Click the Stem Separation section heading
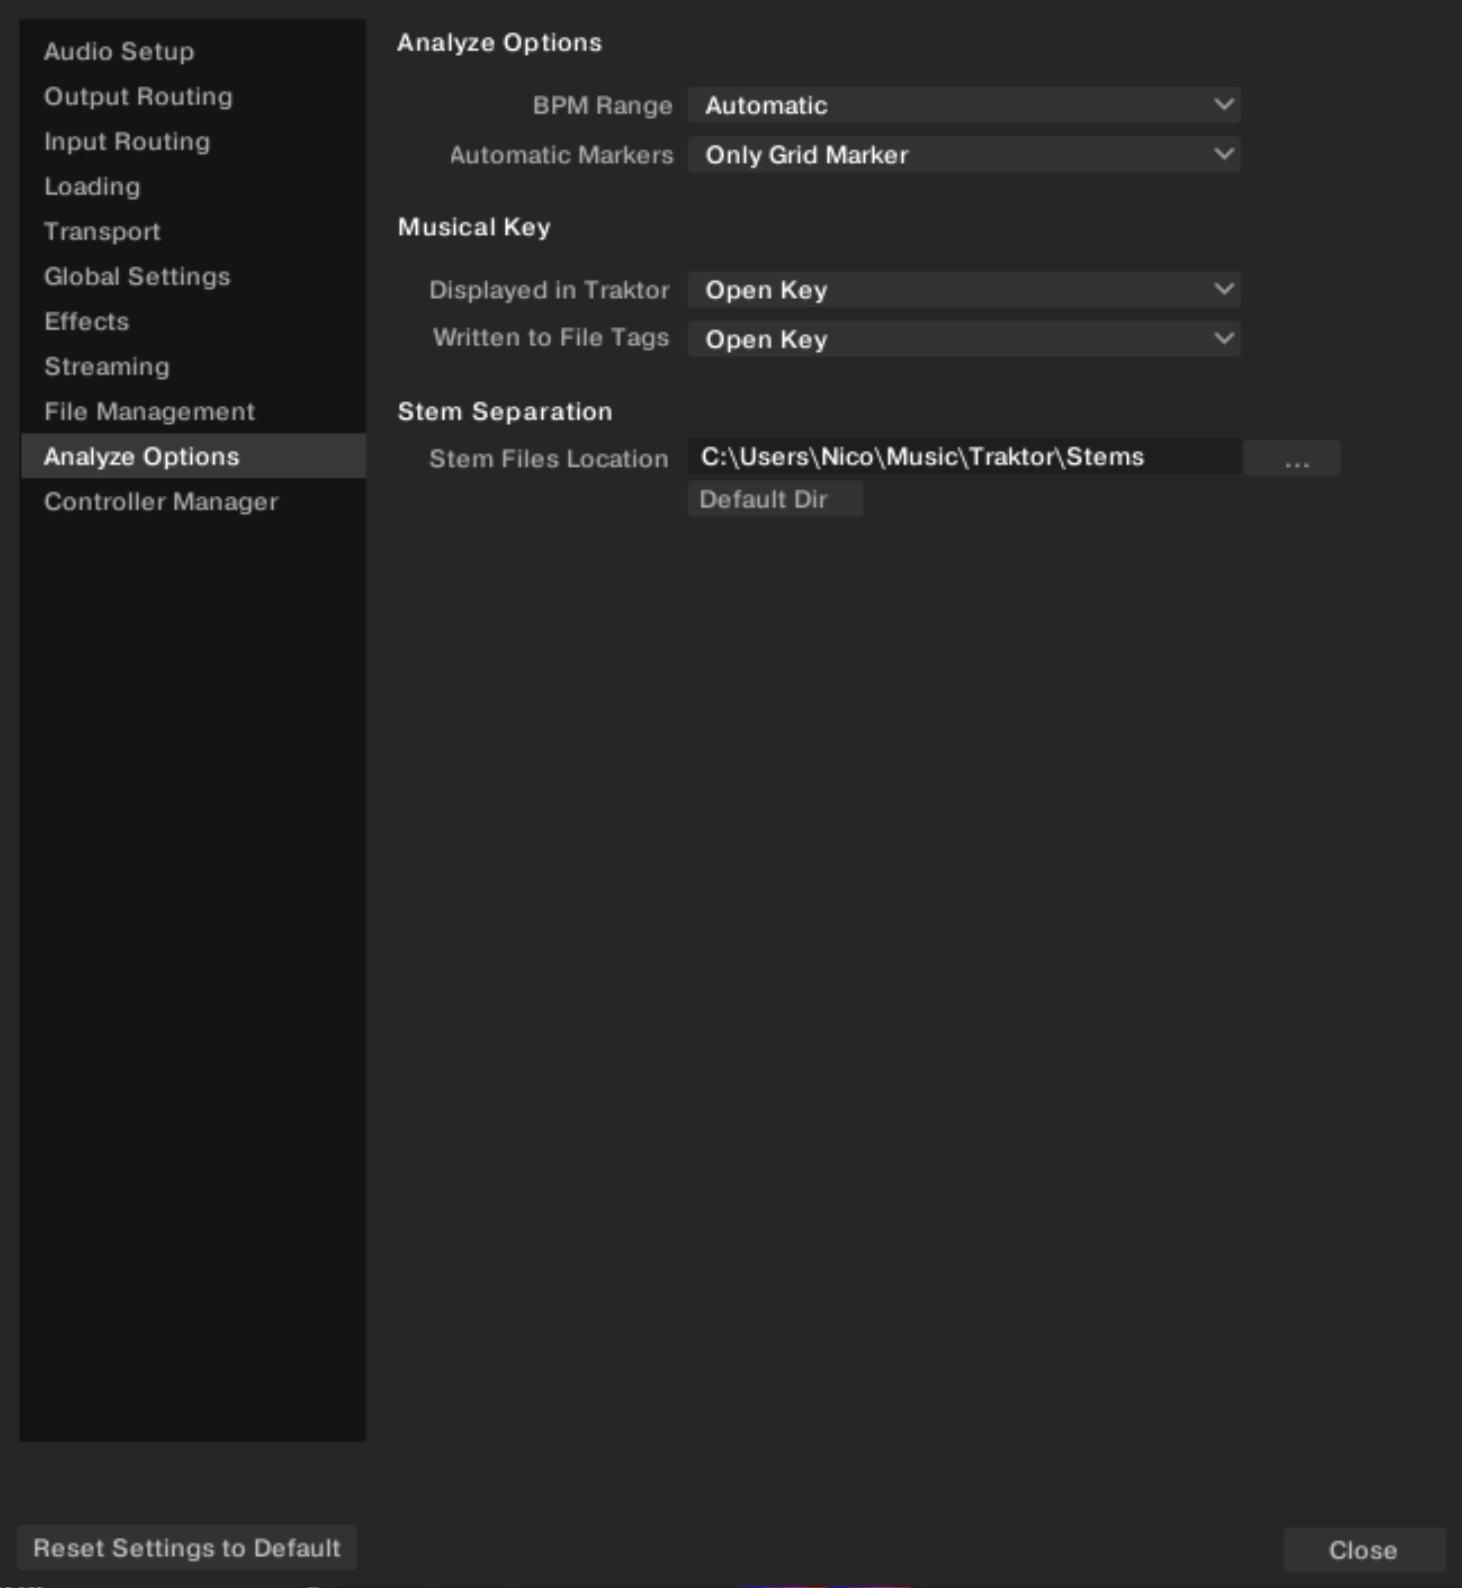This screenshot has height=1588, width=1462. (505, 411)
